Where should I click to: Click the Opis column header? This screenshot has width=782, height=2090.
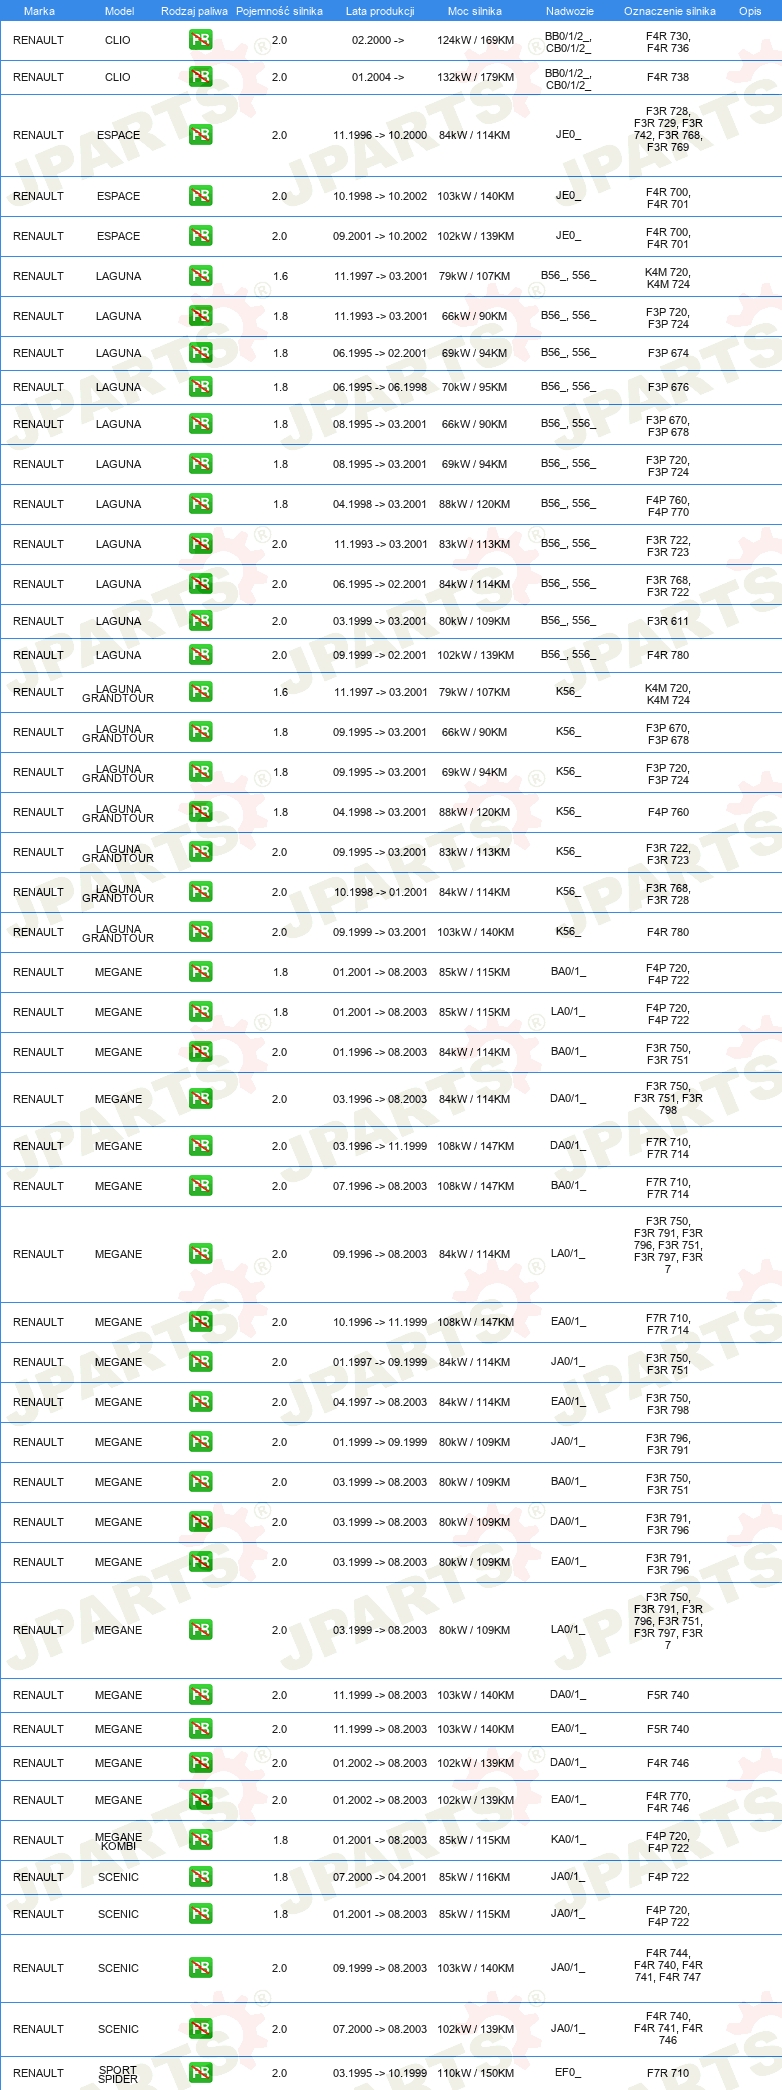[750, 11]
